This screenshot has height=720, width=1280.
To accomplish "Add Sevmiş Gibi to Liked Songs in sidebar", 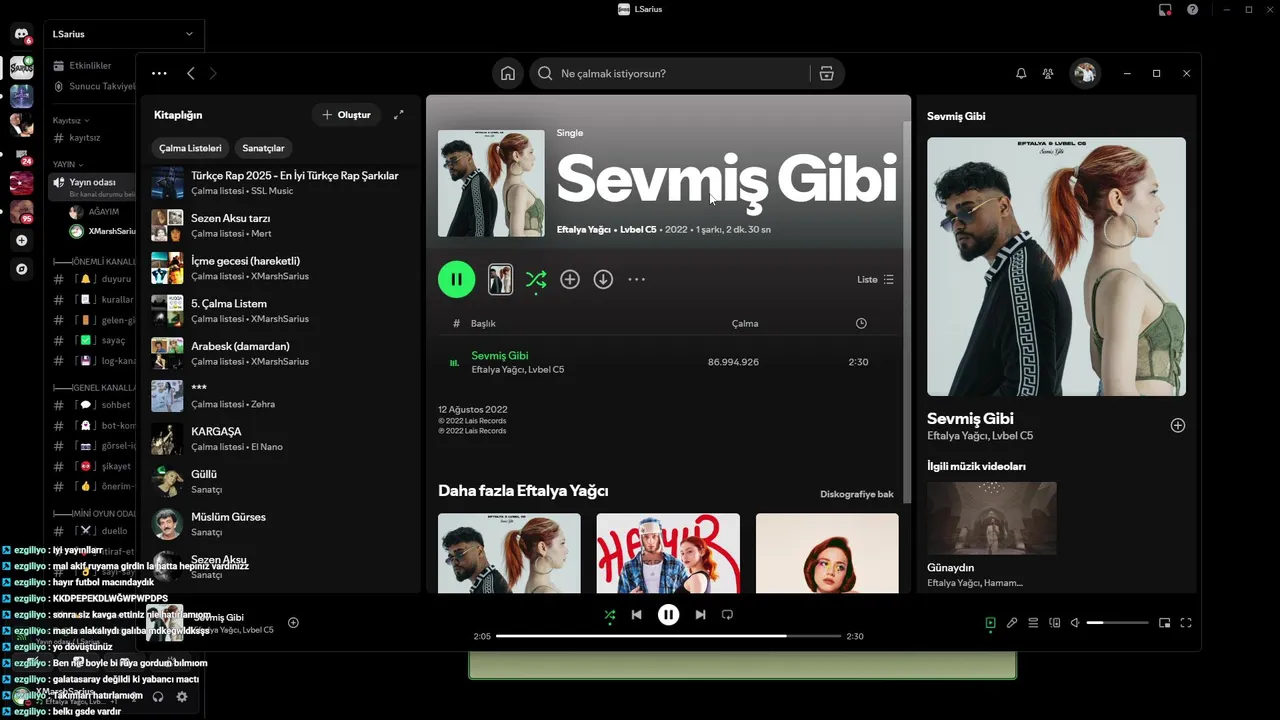I will (x=1178, y=425).
